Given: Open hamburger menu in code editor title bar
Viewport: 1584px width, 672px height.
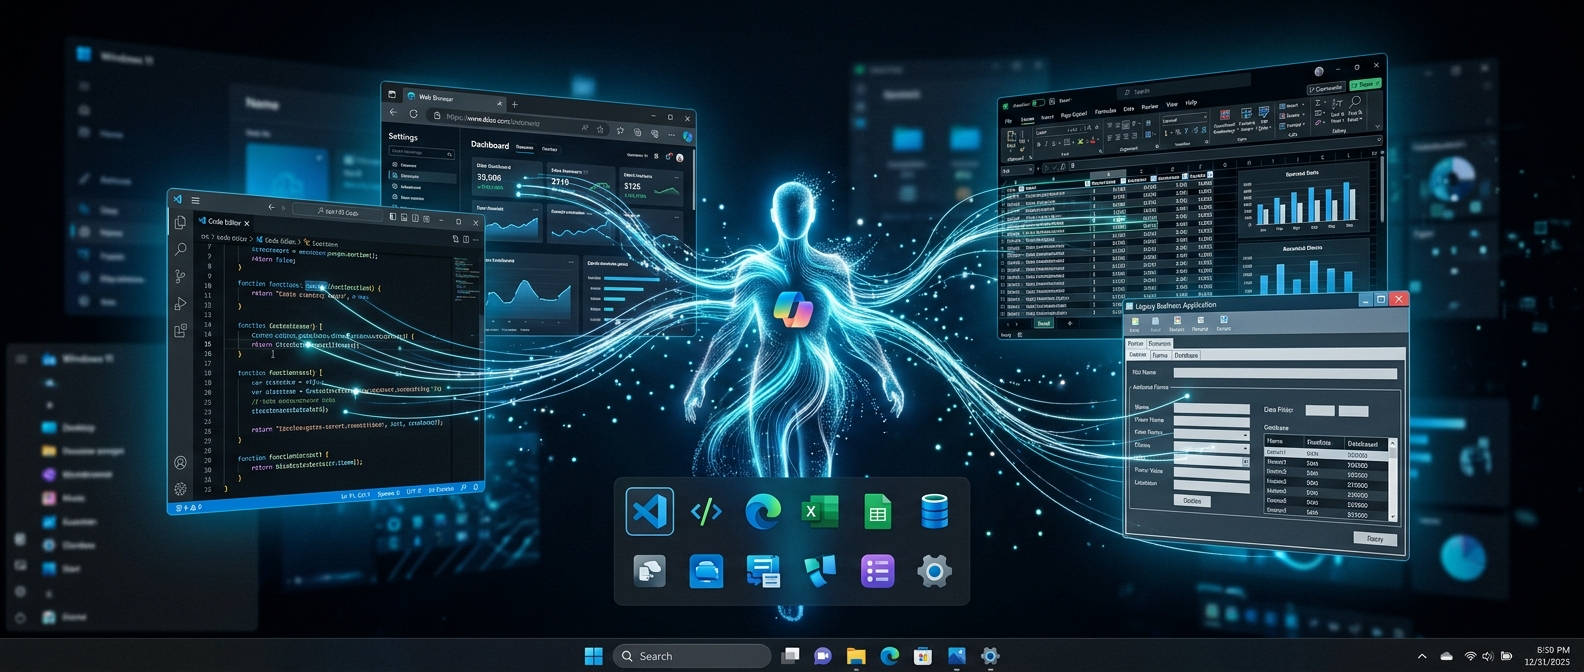Looking at the screenshot, I should (x=195, y=200).
